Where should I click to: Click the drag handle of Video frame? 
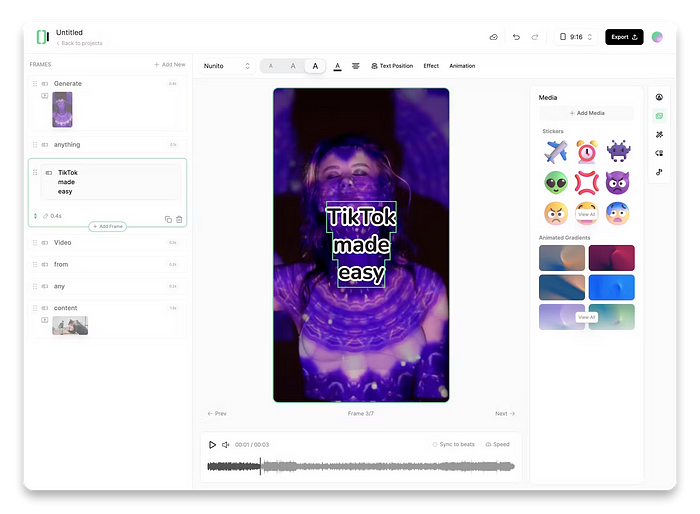pyautogui.click(x=35, y=242)
